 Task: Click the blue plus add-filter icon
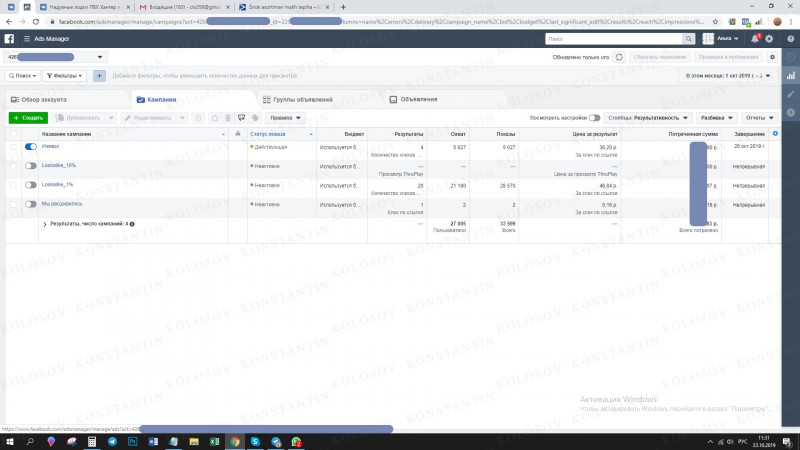(99, 76)
